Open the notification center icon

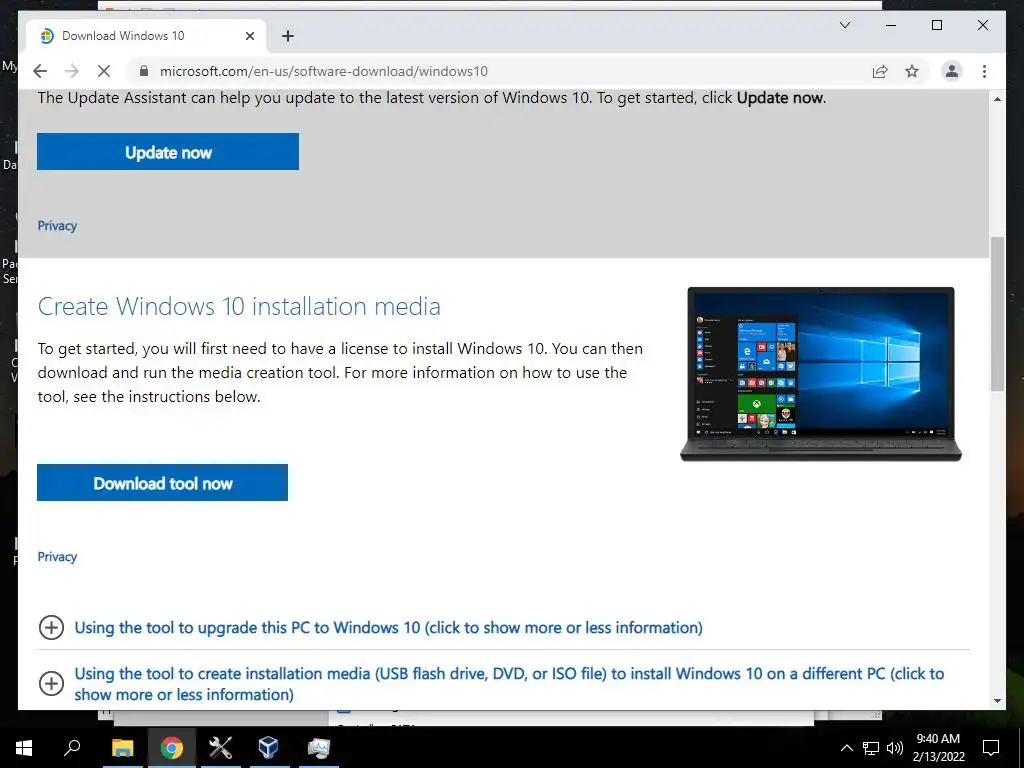pos(991,748)
